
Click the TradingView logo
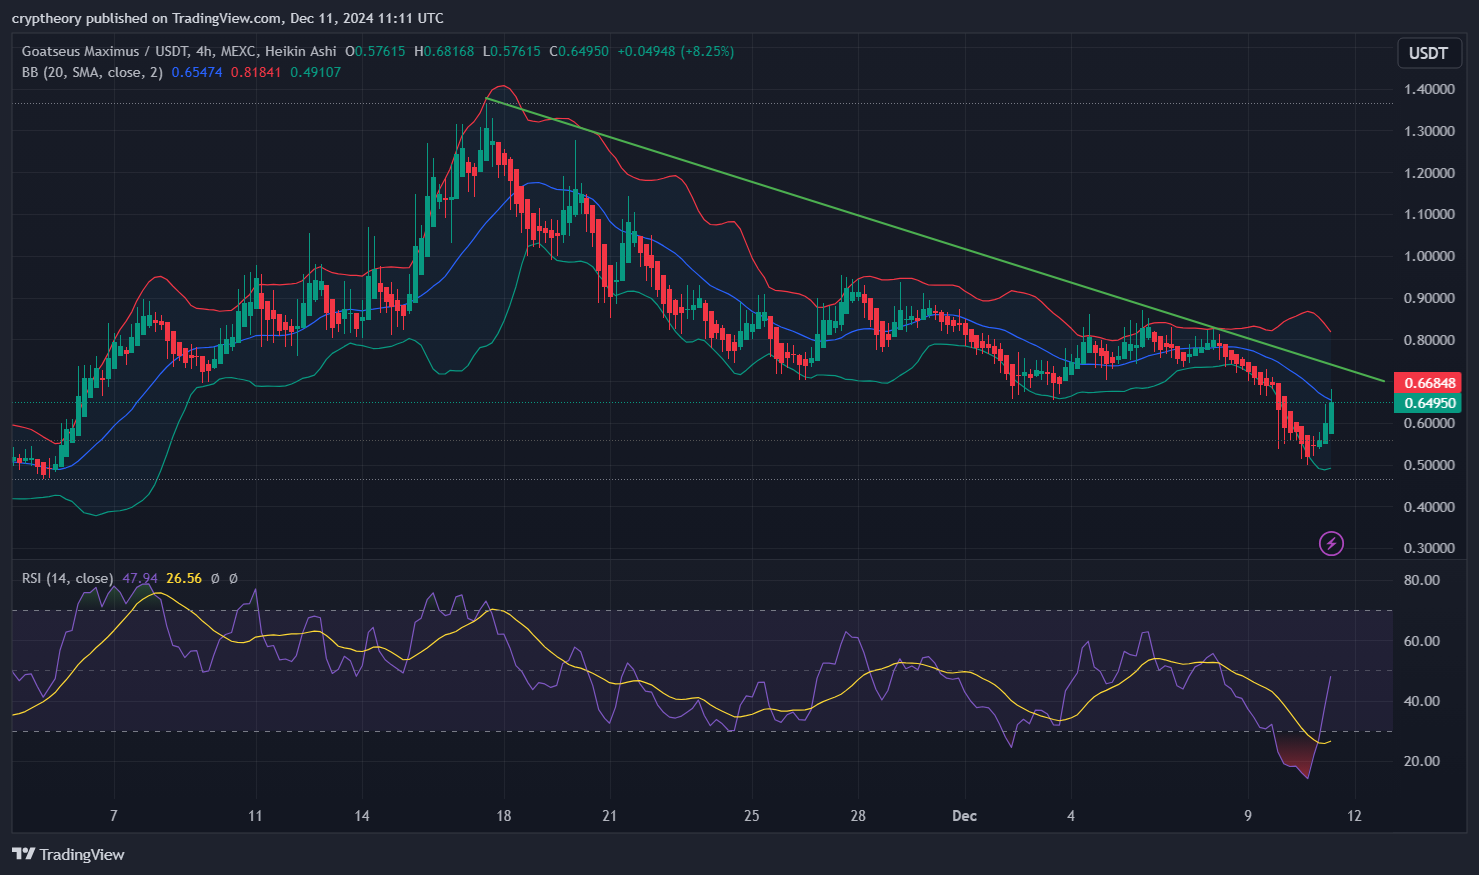tap(68, 854)
